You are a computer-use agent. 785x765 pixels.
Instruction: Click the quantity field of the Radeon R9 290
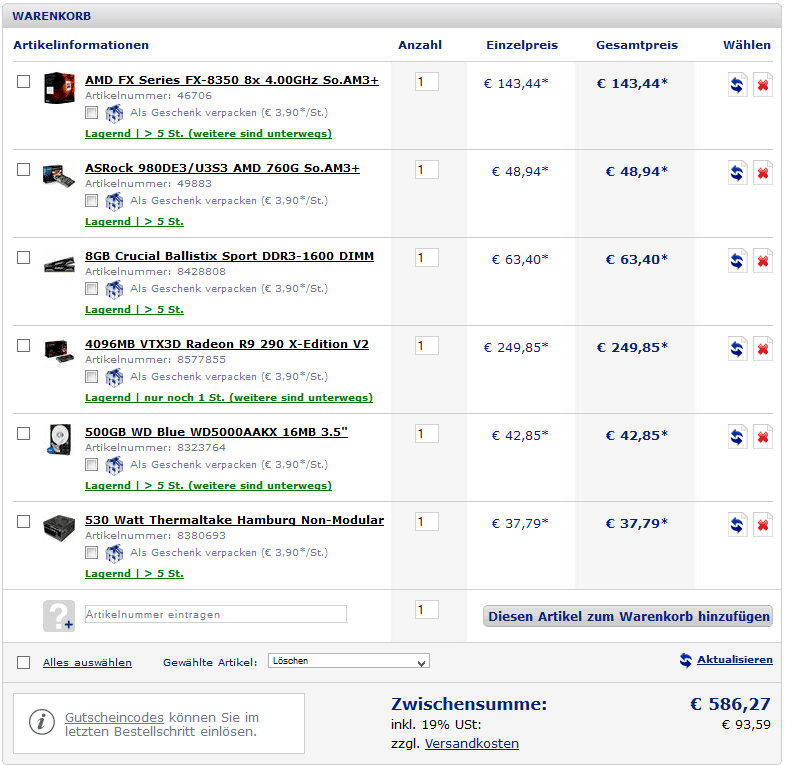pos(427,345)
